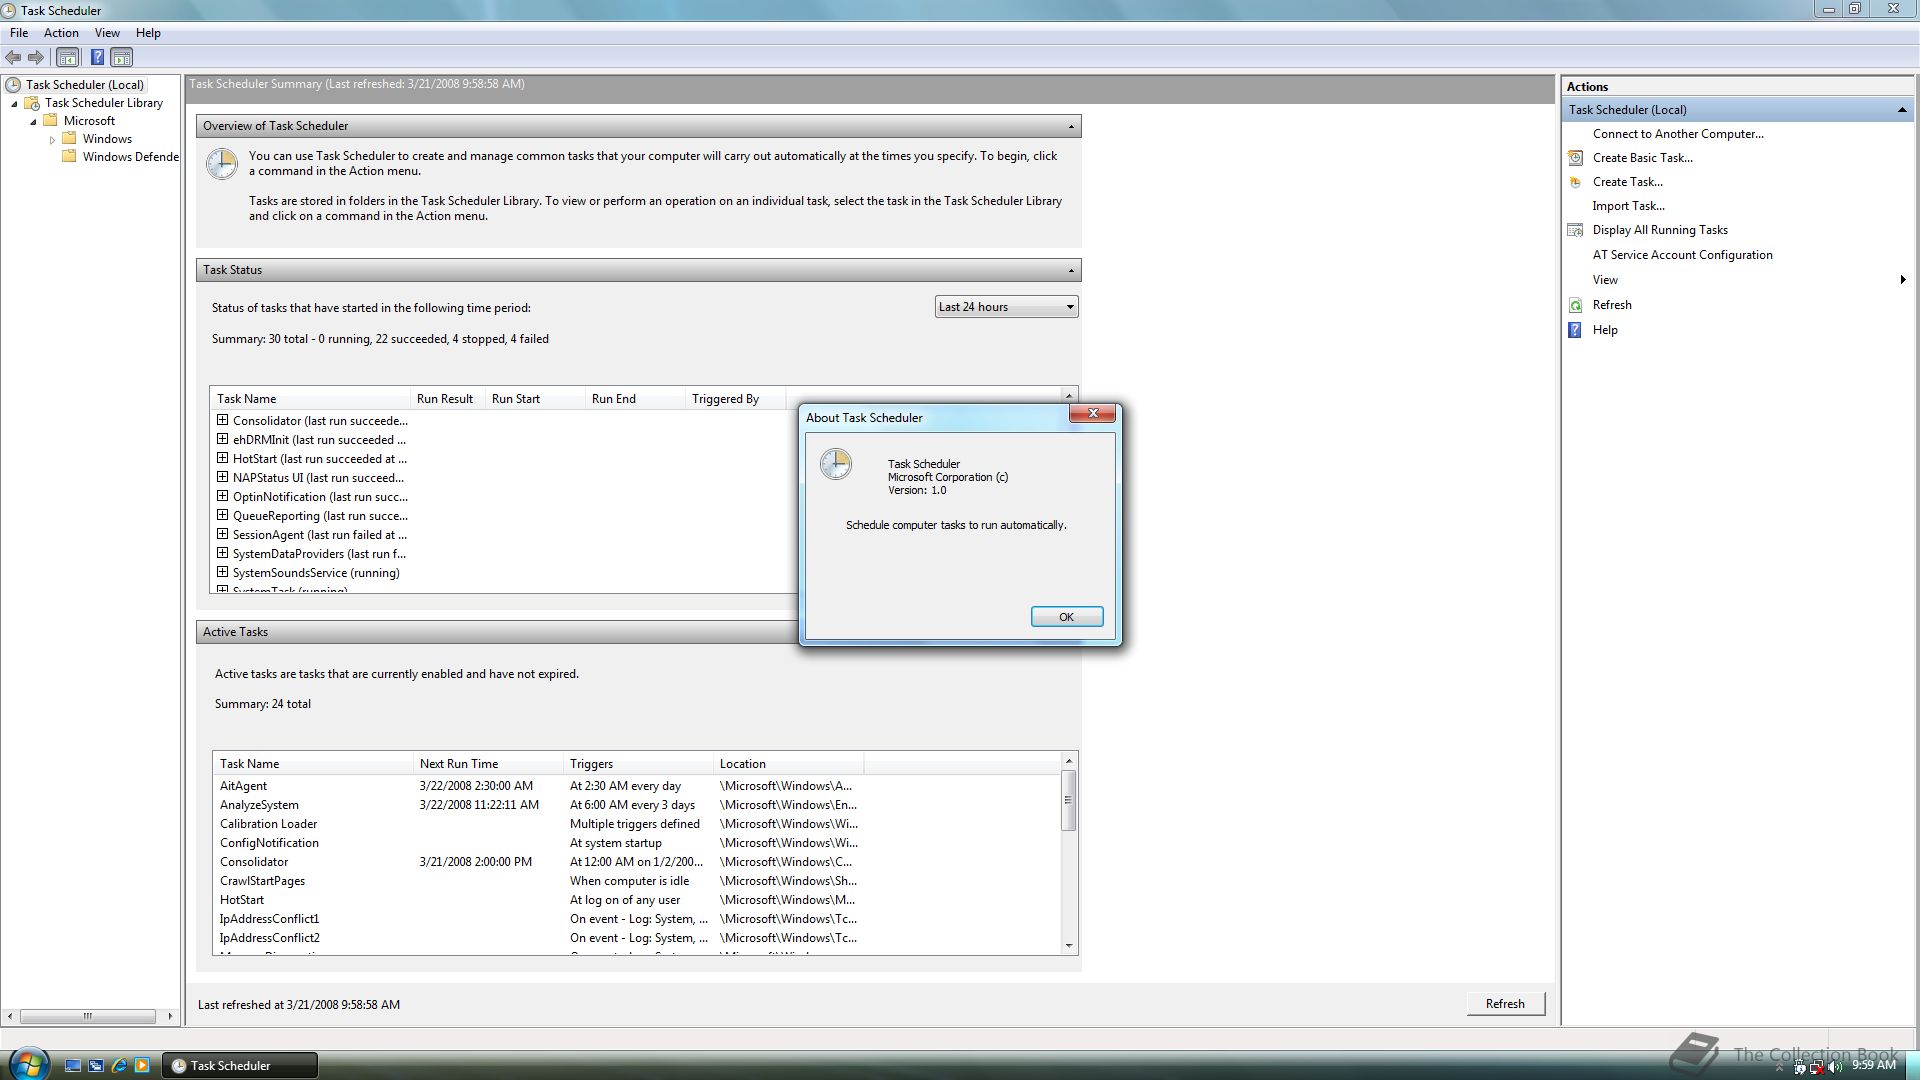Click the Forward arrow in the toolbar

point(36,58)
